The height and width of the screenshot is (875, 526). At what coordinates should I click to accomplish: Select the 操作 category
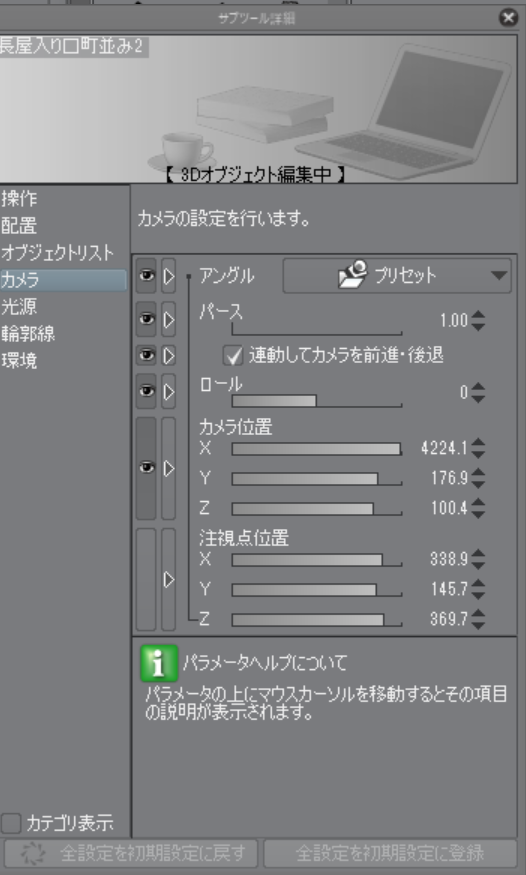64,199
